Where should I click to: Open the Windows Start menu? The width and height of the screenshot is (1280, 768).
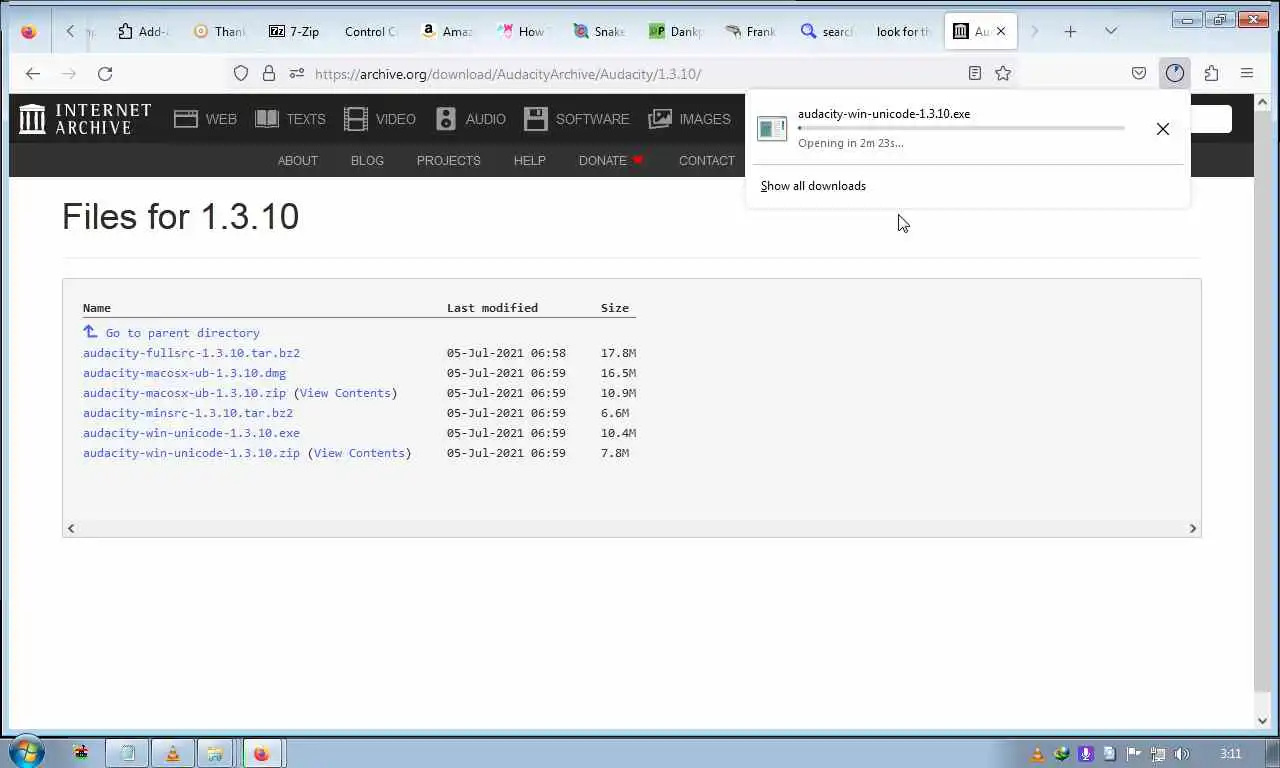pyautogui.click(x=27, y=752)
